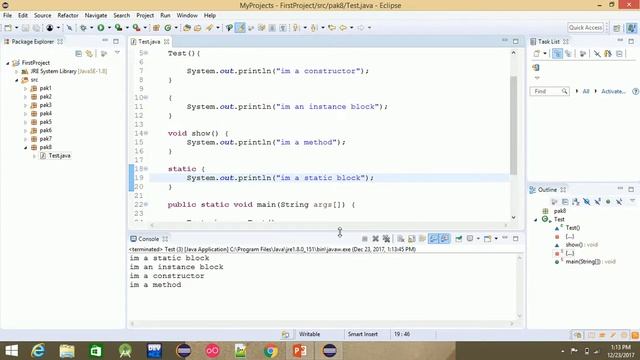Screen dimensions: 640x360
Task: Click Remove All Terminated Launches double-X icon
Action: tap(386, 239)
